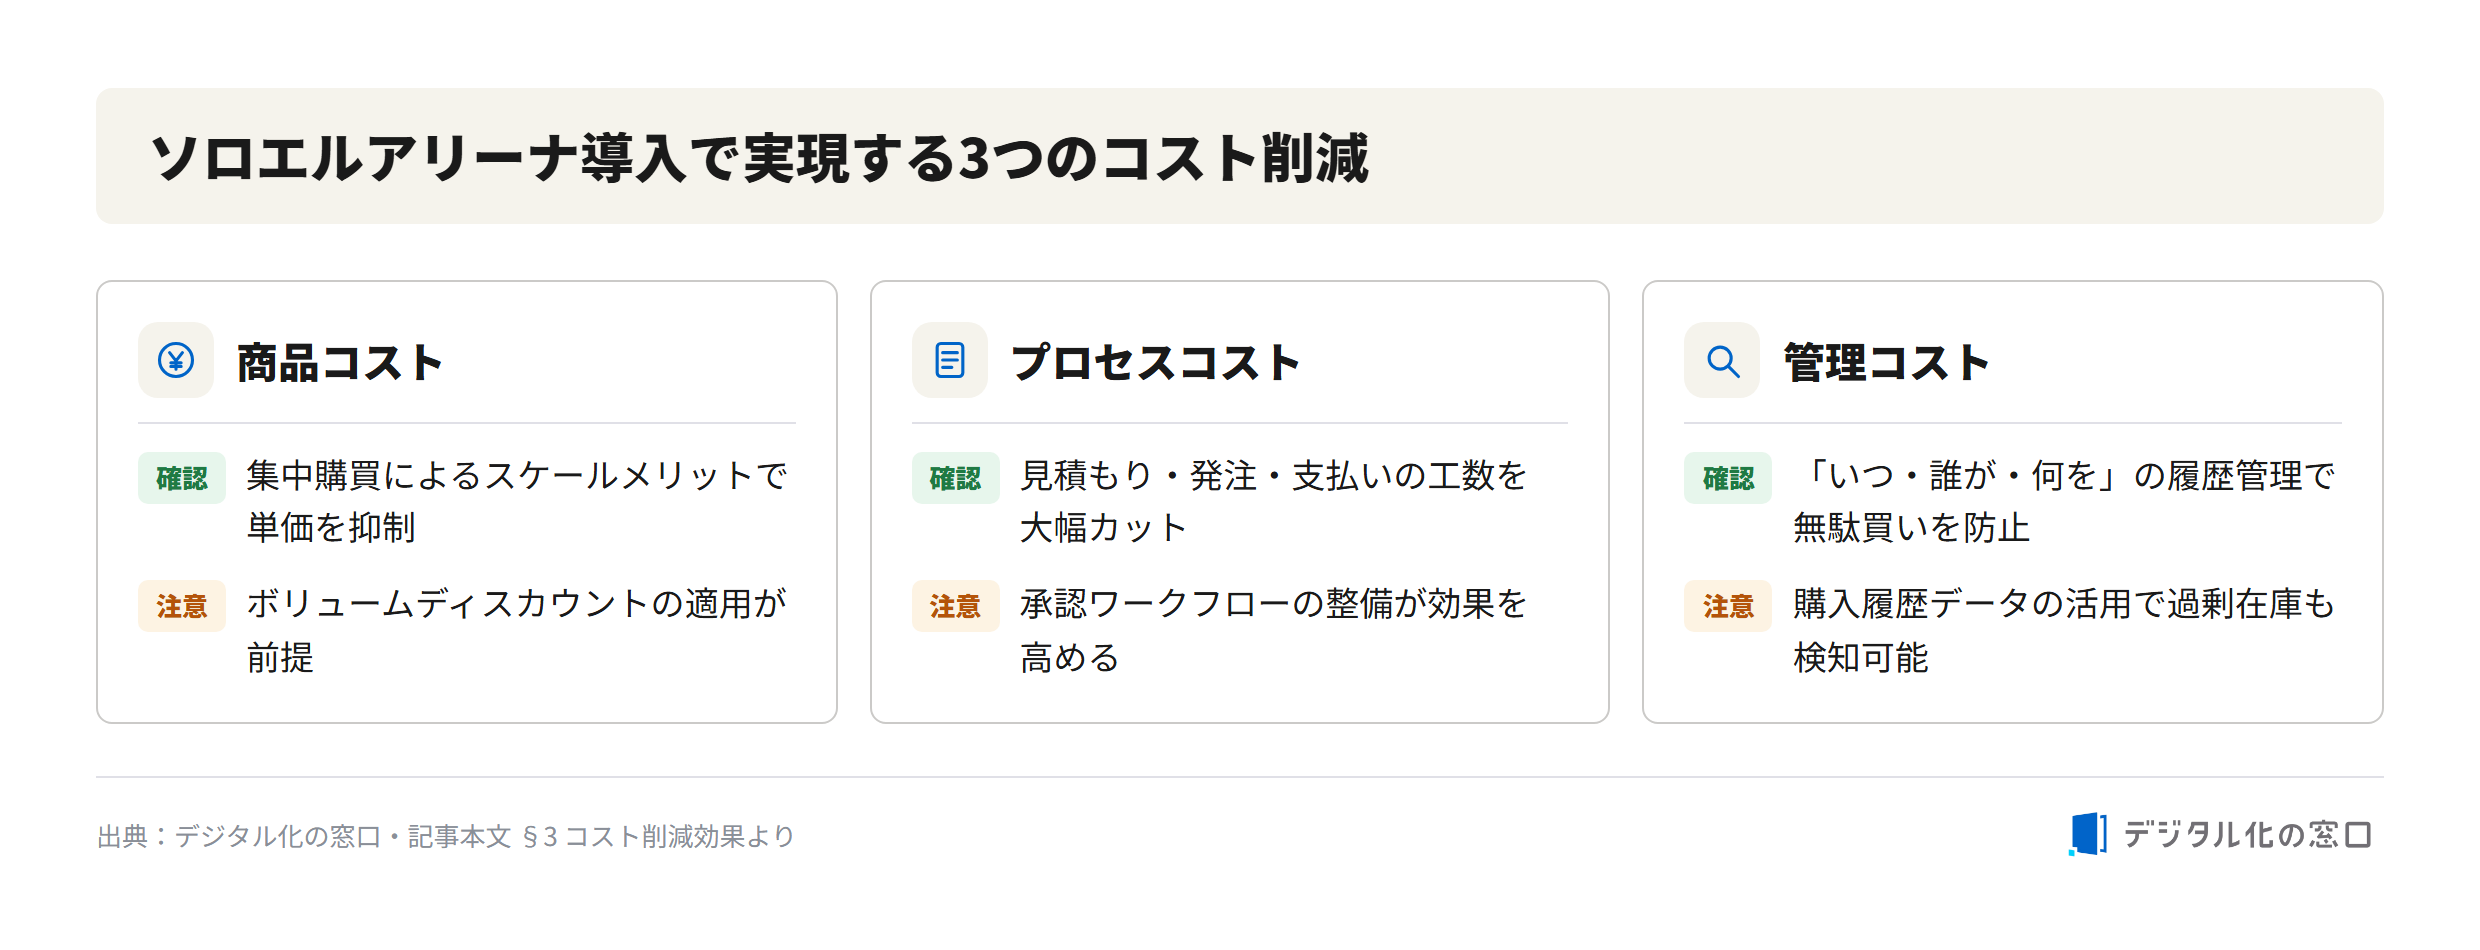The width and height of the screenshot is (2480, 950).
Task: Click the green 確認 badge in プロセスコスト card
Action: coord(955,478)
